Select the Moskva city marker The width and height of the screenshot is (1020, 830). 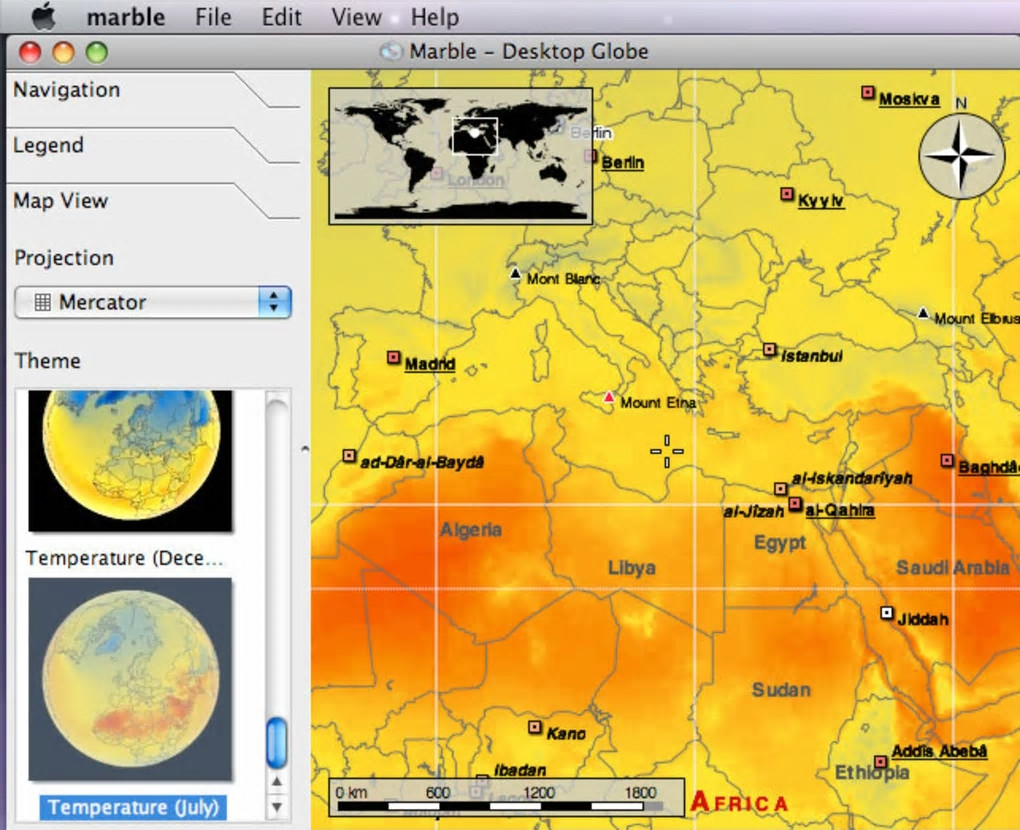tap(868, 92)
